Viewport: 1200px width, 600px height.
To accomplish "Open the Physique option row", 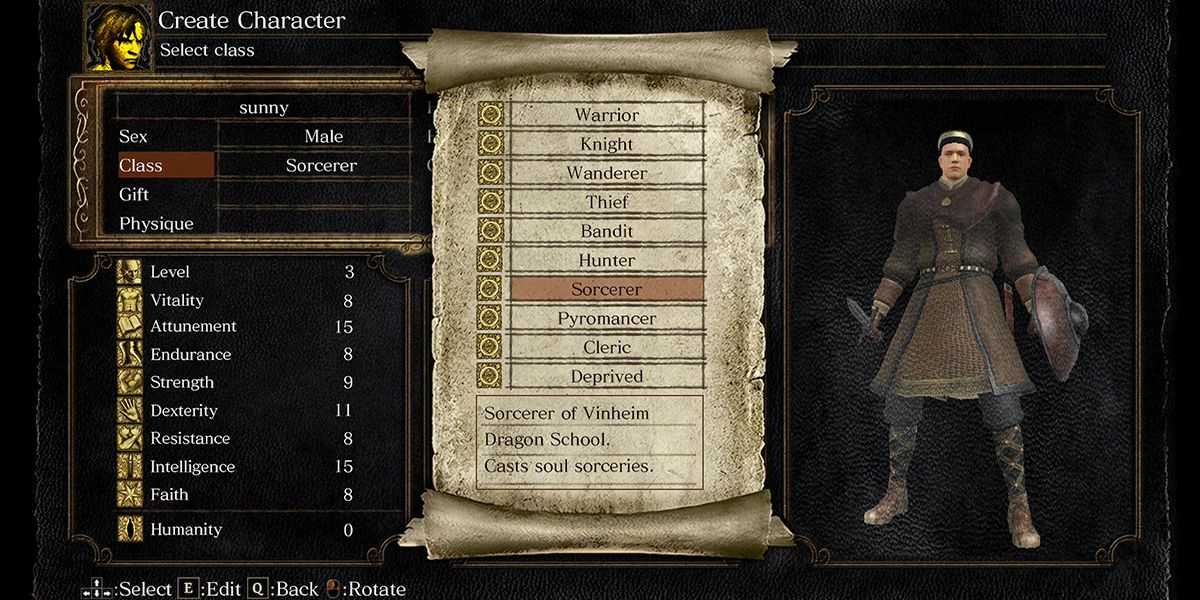I will coord(265,223).
